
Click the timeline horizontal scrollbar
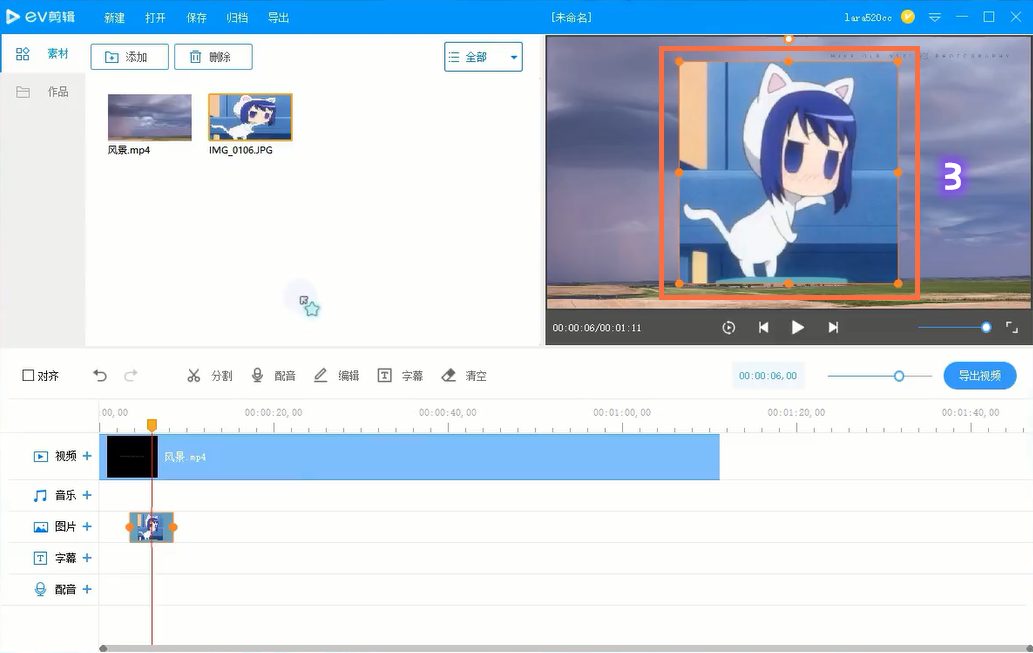565,648
